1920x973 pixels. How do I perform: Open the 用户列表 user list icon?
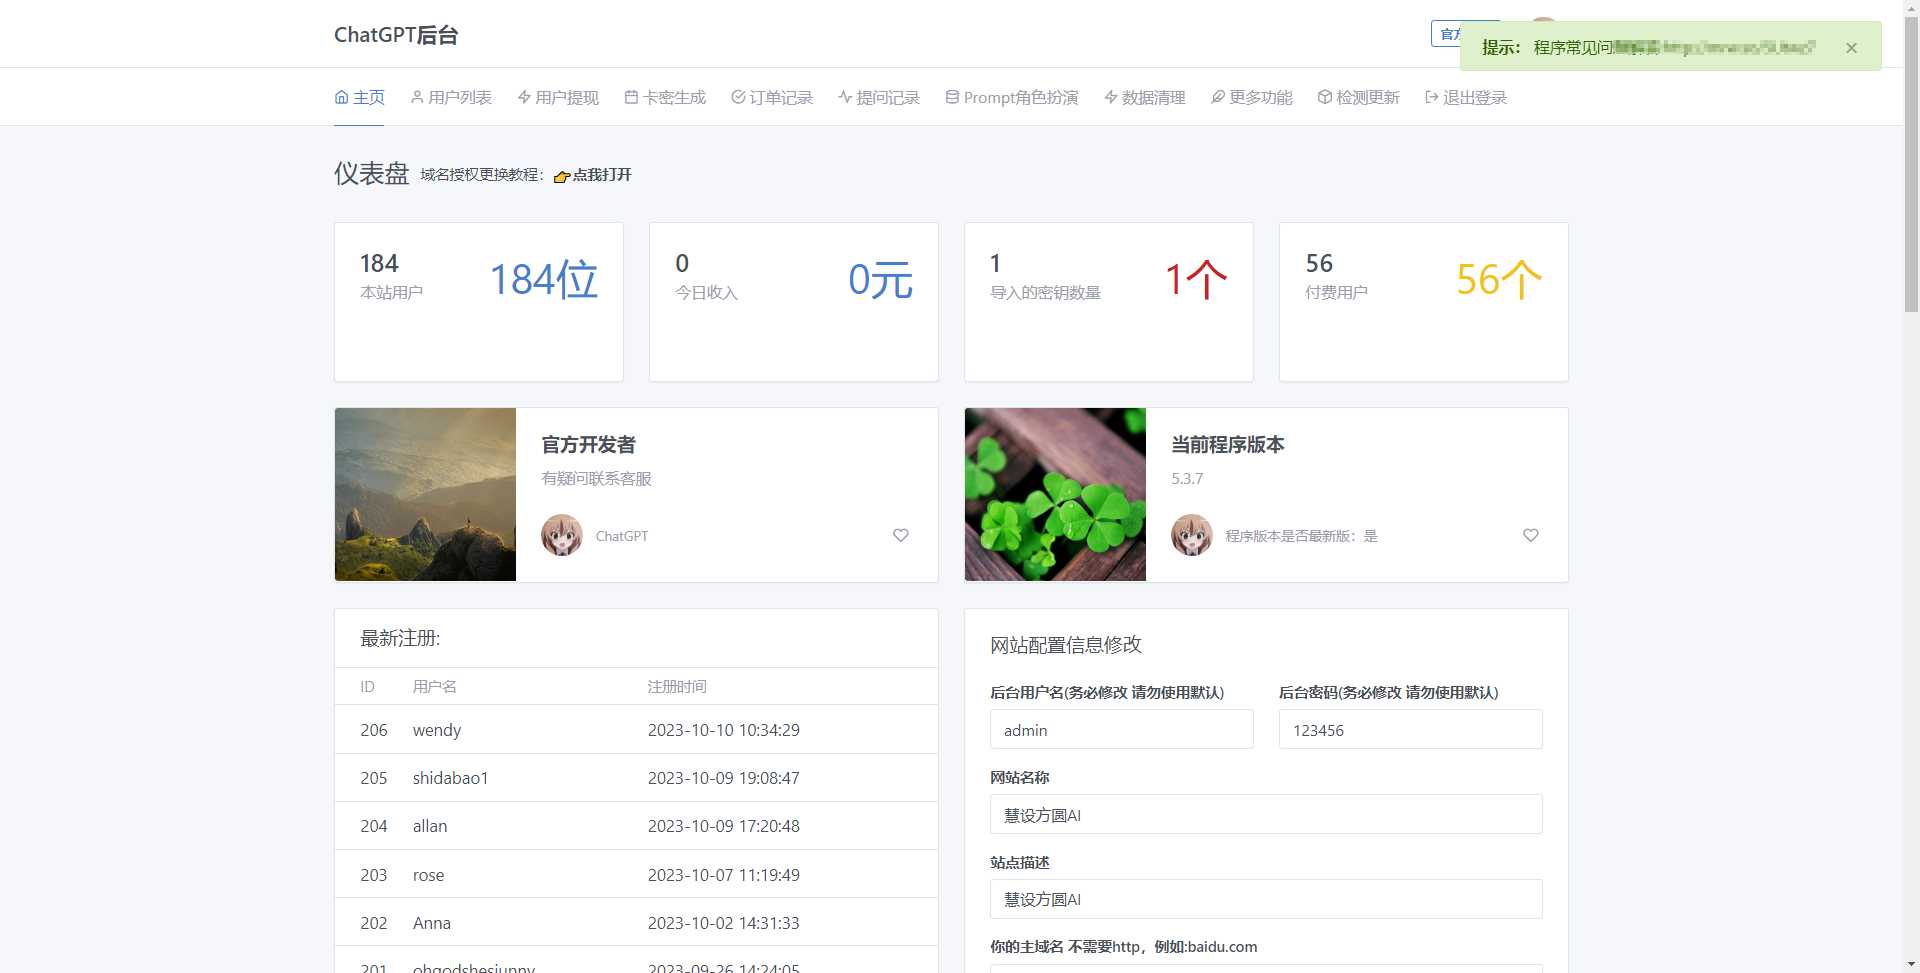416,97
